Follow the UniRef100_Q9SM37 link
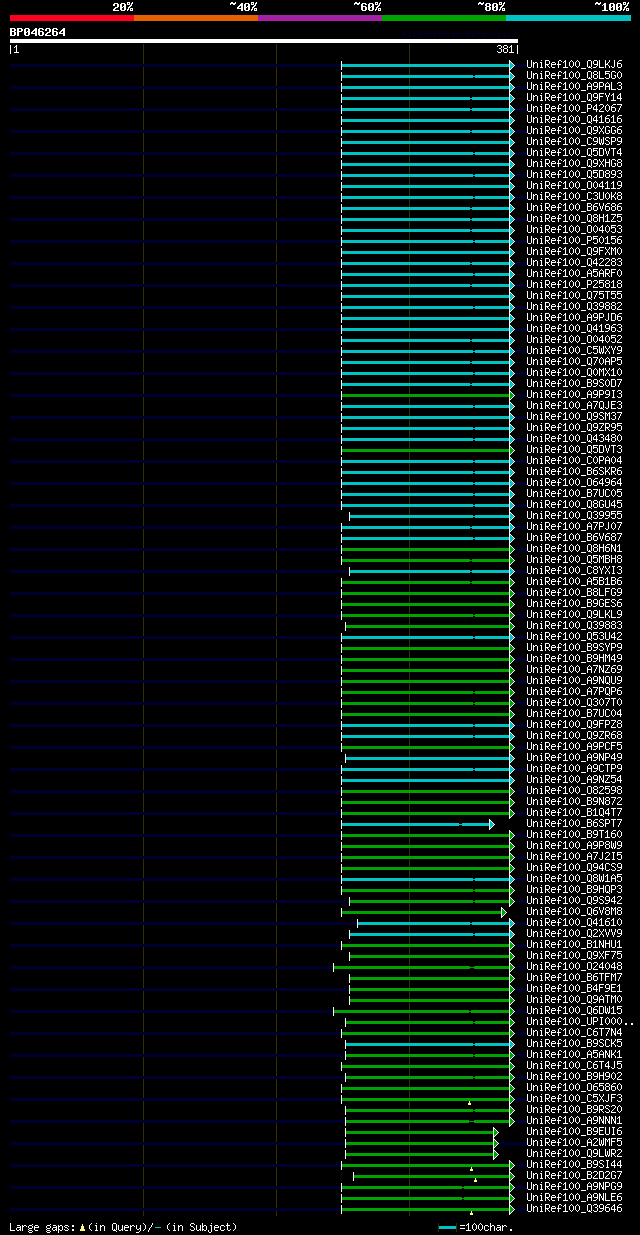This screenshot has height=1235, width=640. click(x=576, y=416)
